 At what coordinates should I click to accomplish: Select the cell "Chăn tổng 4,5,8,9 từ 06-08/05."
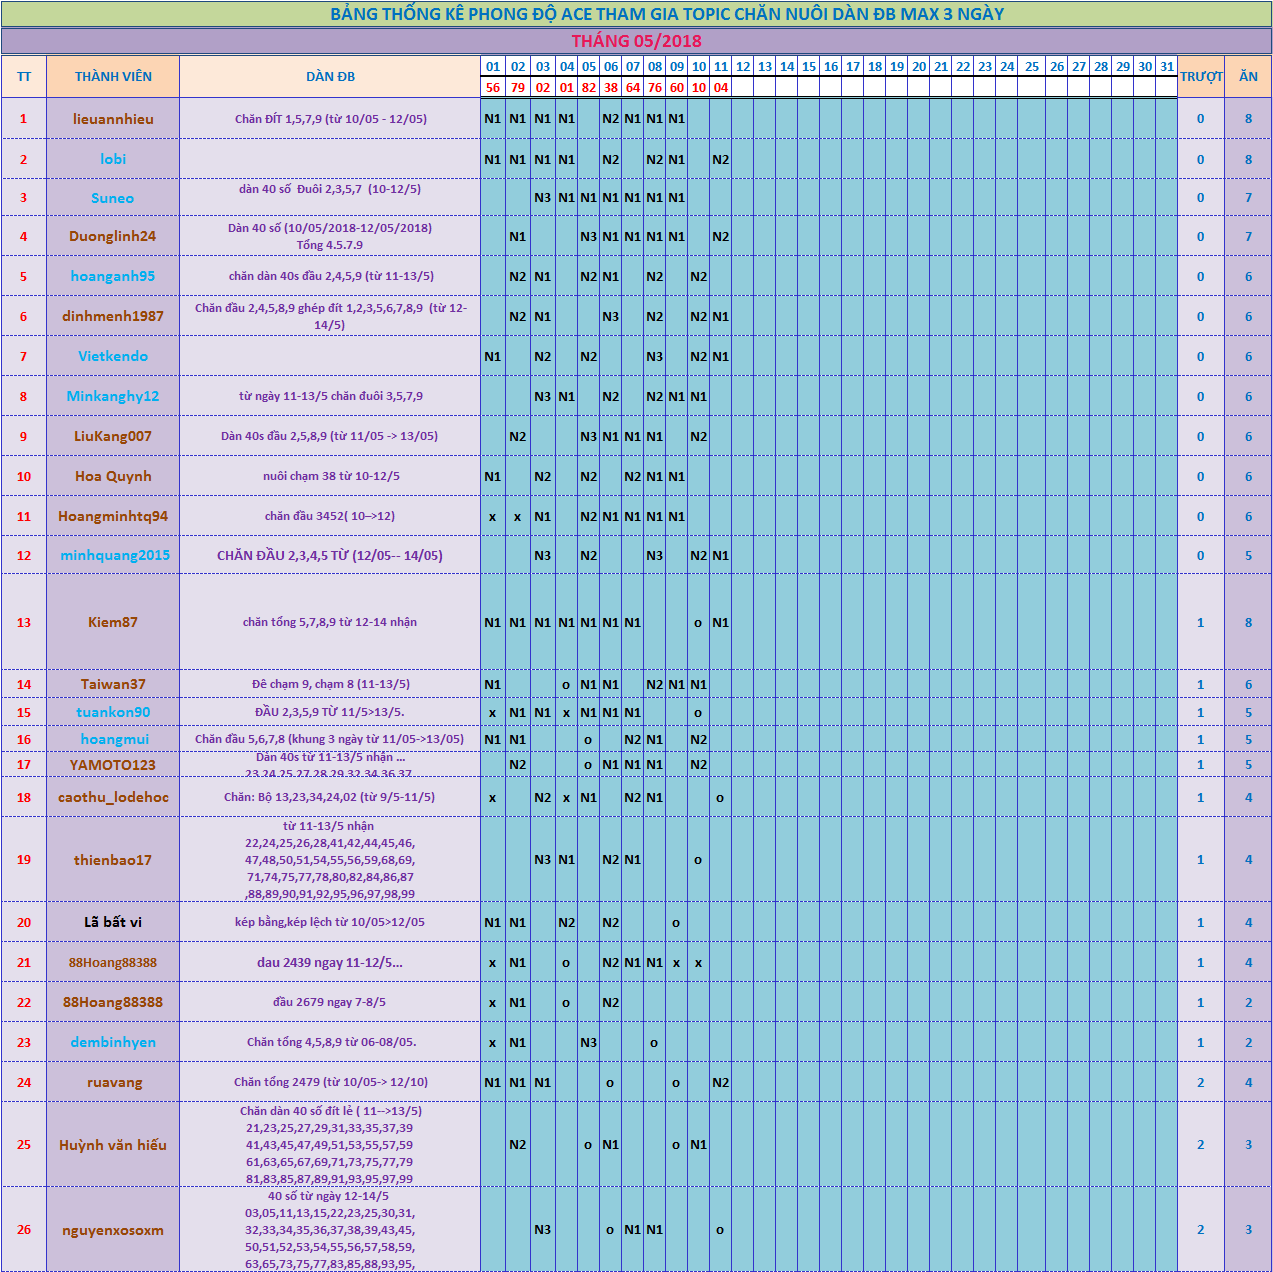coord(330,1042)
